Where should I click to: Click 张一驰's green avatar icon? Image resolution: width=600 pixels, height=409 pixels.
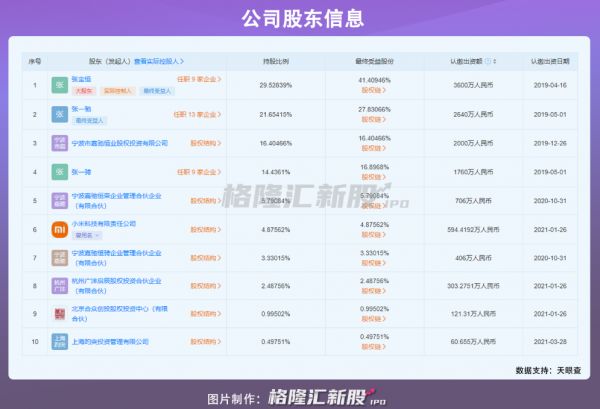[60, 115]
